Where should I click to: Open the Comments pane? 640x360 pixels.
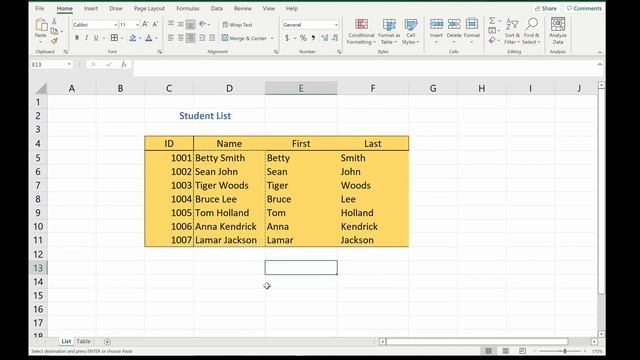point(584,8)
